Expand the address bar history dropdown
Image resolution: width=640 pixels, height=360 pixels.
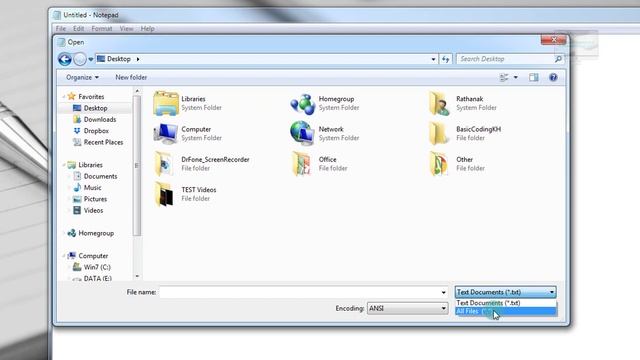click(433, 59)
